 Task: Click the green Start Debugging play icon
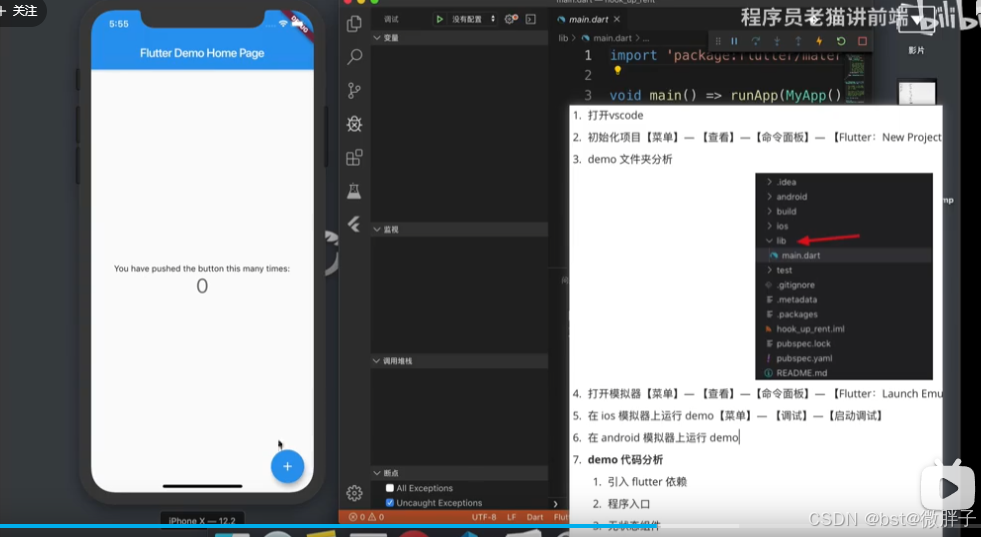pos(439,19)
